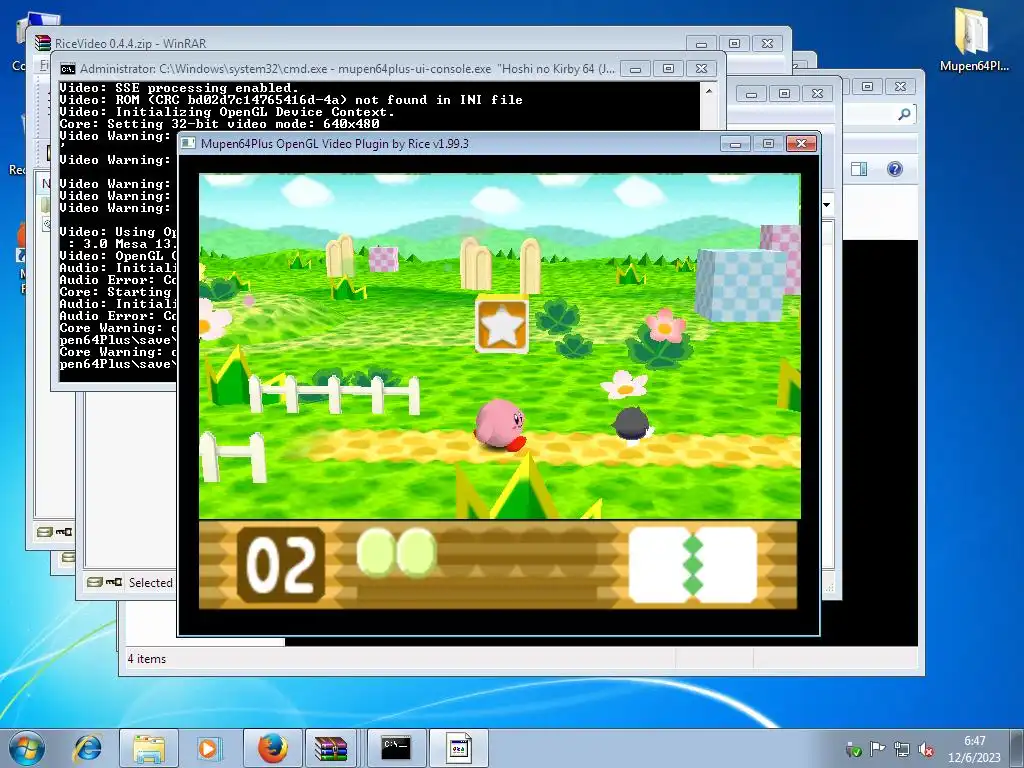Click the 'Core: Setting 32-bit video mode: 640x480' line
The width and height of the screenshot is (1024, 768).
[x=219, y=123]
